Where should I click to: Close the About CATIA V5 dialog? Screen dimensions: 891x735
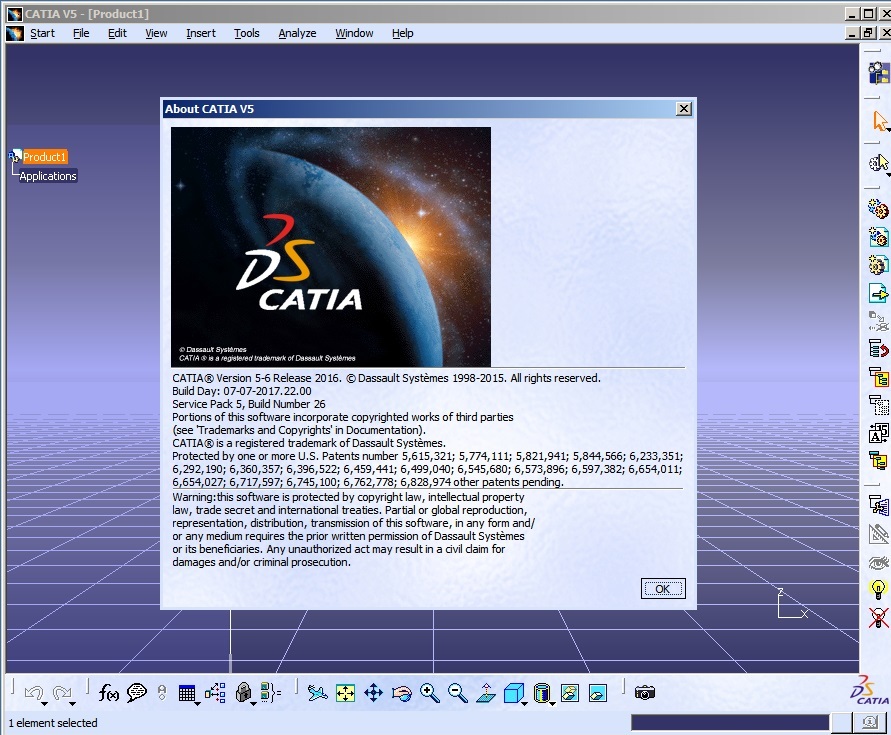pos(684,109)
